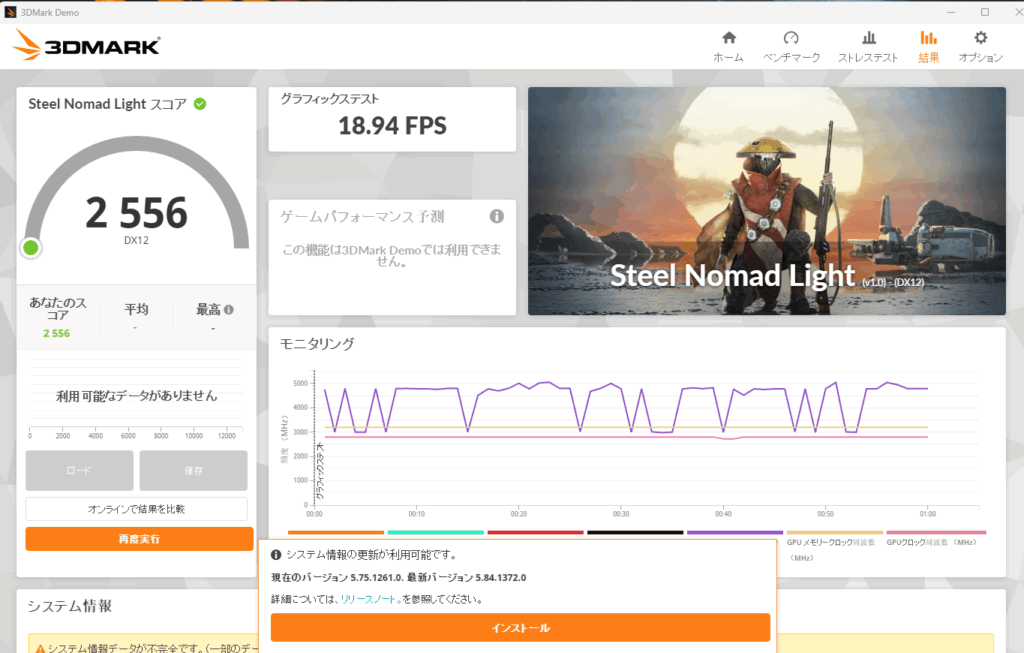Click the 18.94 FPS result value
Viewport: 1024px width, 653px height.
392,125
